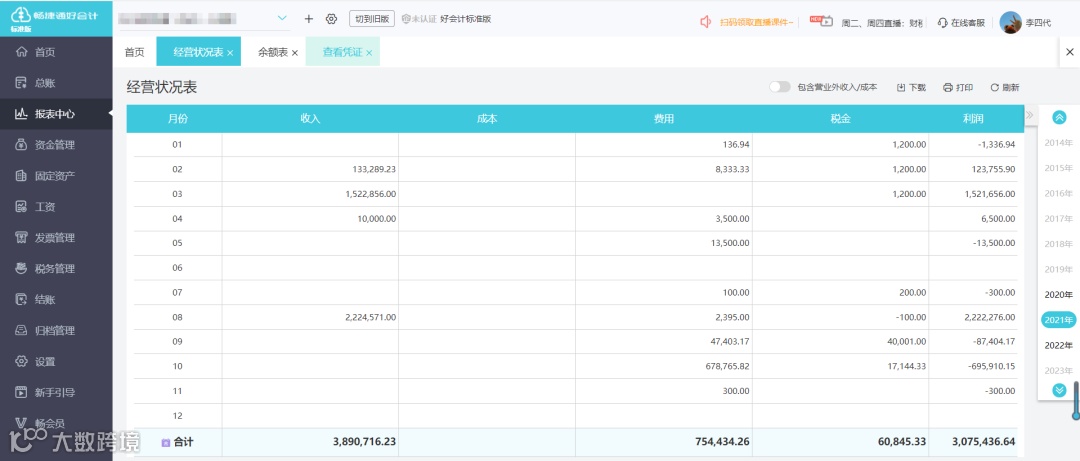Click income value 2,224,571.00
Image resolution: width=1080 pixels, height=461 pixels.
point(371,317)
